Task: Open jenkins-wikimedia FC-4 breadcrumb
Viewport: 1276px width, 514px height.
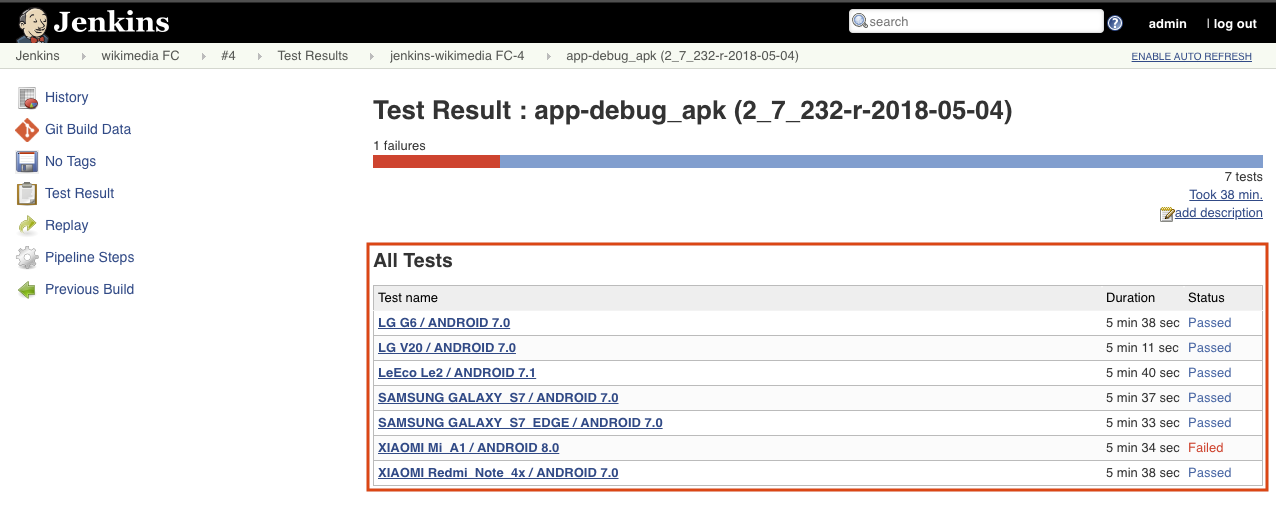Action: tap(457, 56)
